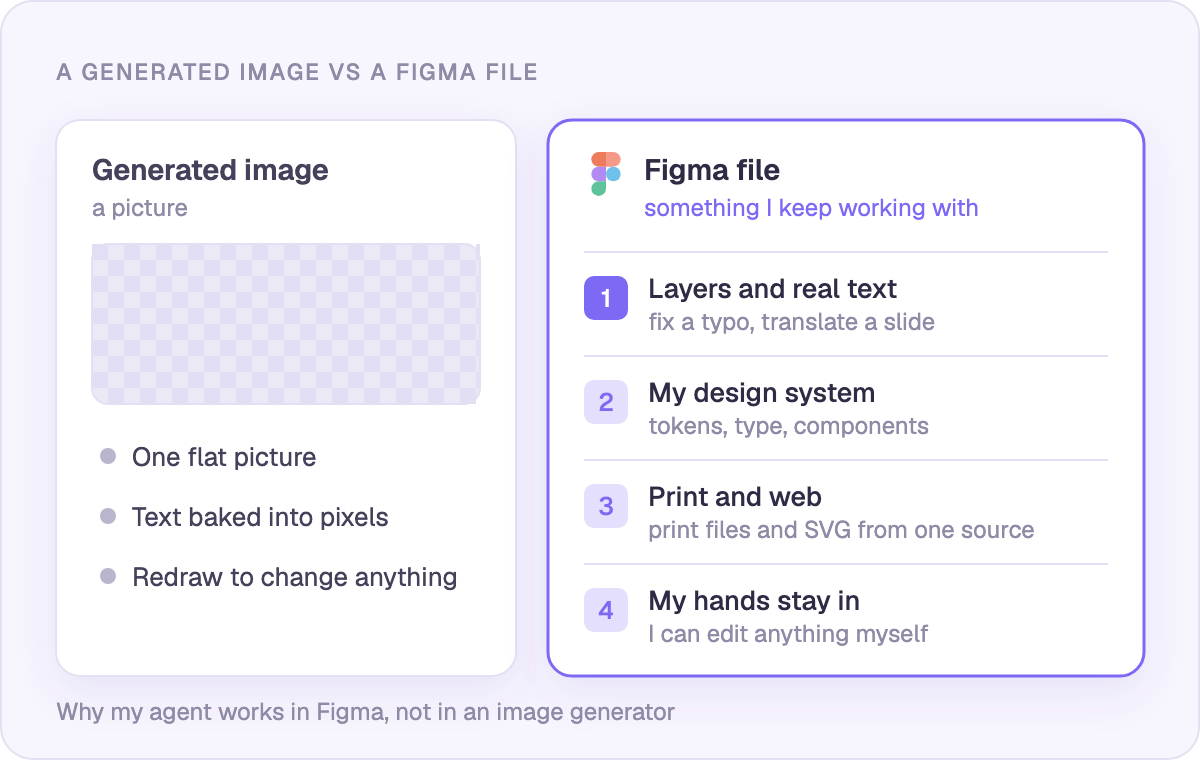Click the Figma logo icon
This screenshot has height=760, width=1200.
[606, 174]
